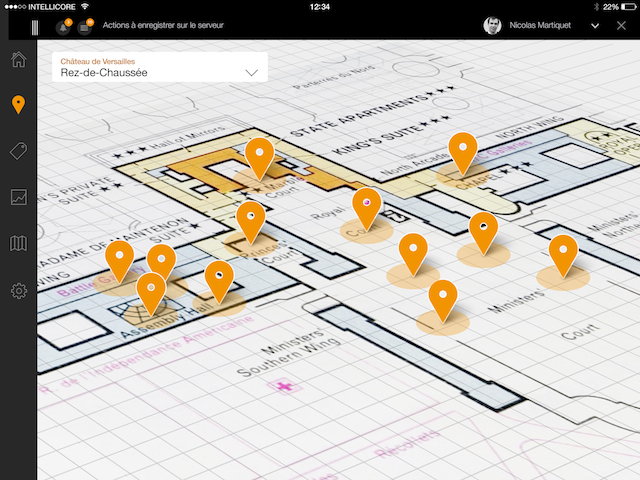Open the folded map sidebar icon
Image resolution: width=640 pixels, height=480 pixels.
18,244
